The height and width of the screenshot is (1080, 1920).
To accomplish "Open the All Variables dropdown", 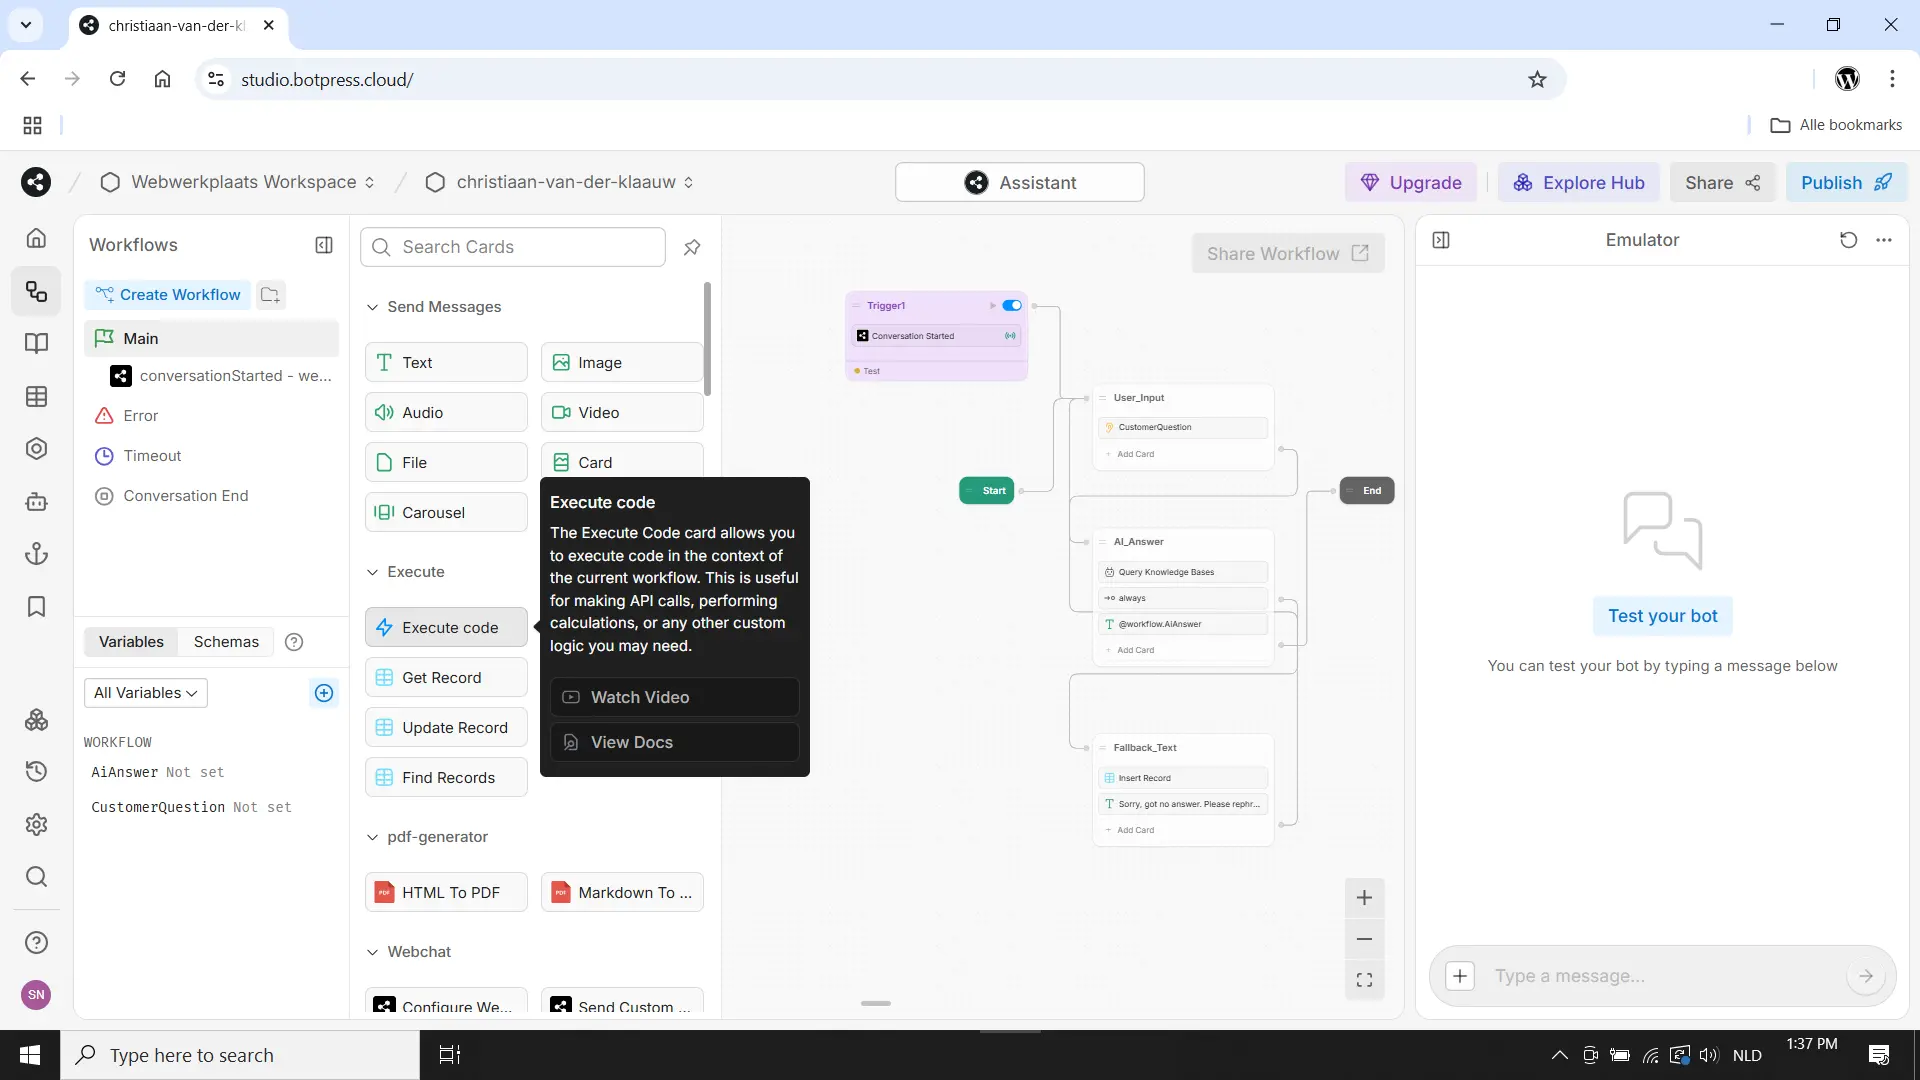I will [x=146, y=693].
